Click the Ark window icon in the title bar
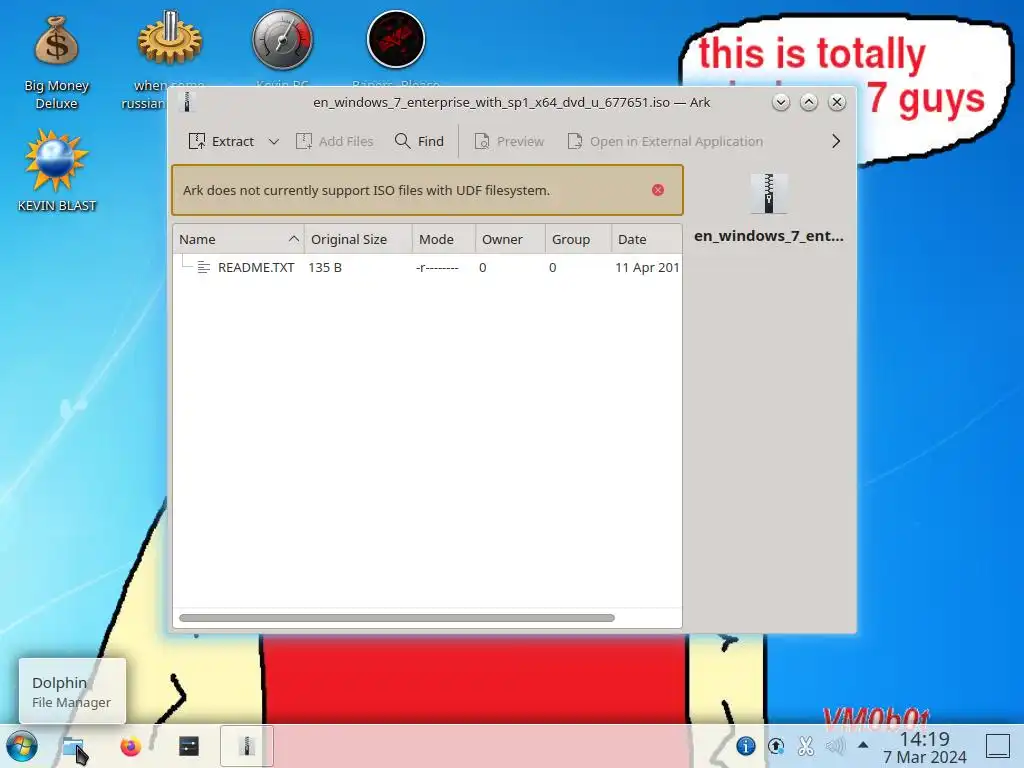This screenshot has height=768, width=1024. click(x=187, y=102)
